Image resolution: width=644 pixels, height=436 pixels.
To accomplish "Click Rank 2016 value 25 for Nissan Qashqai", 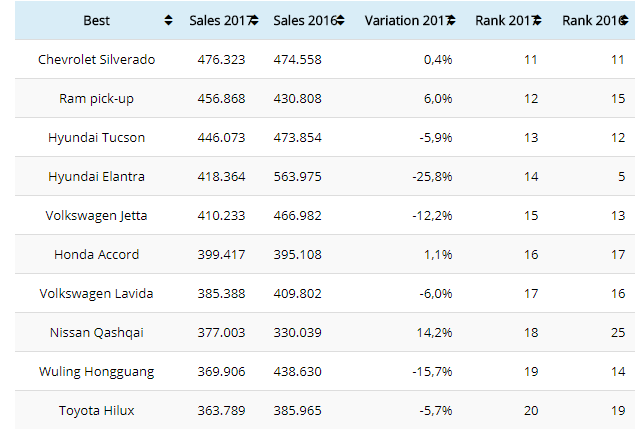I will tap(618, 333).
